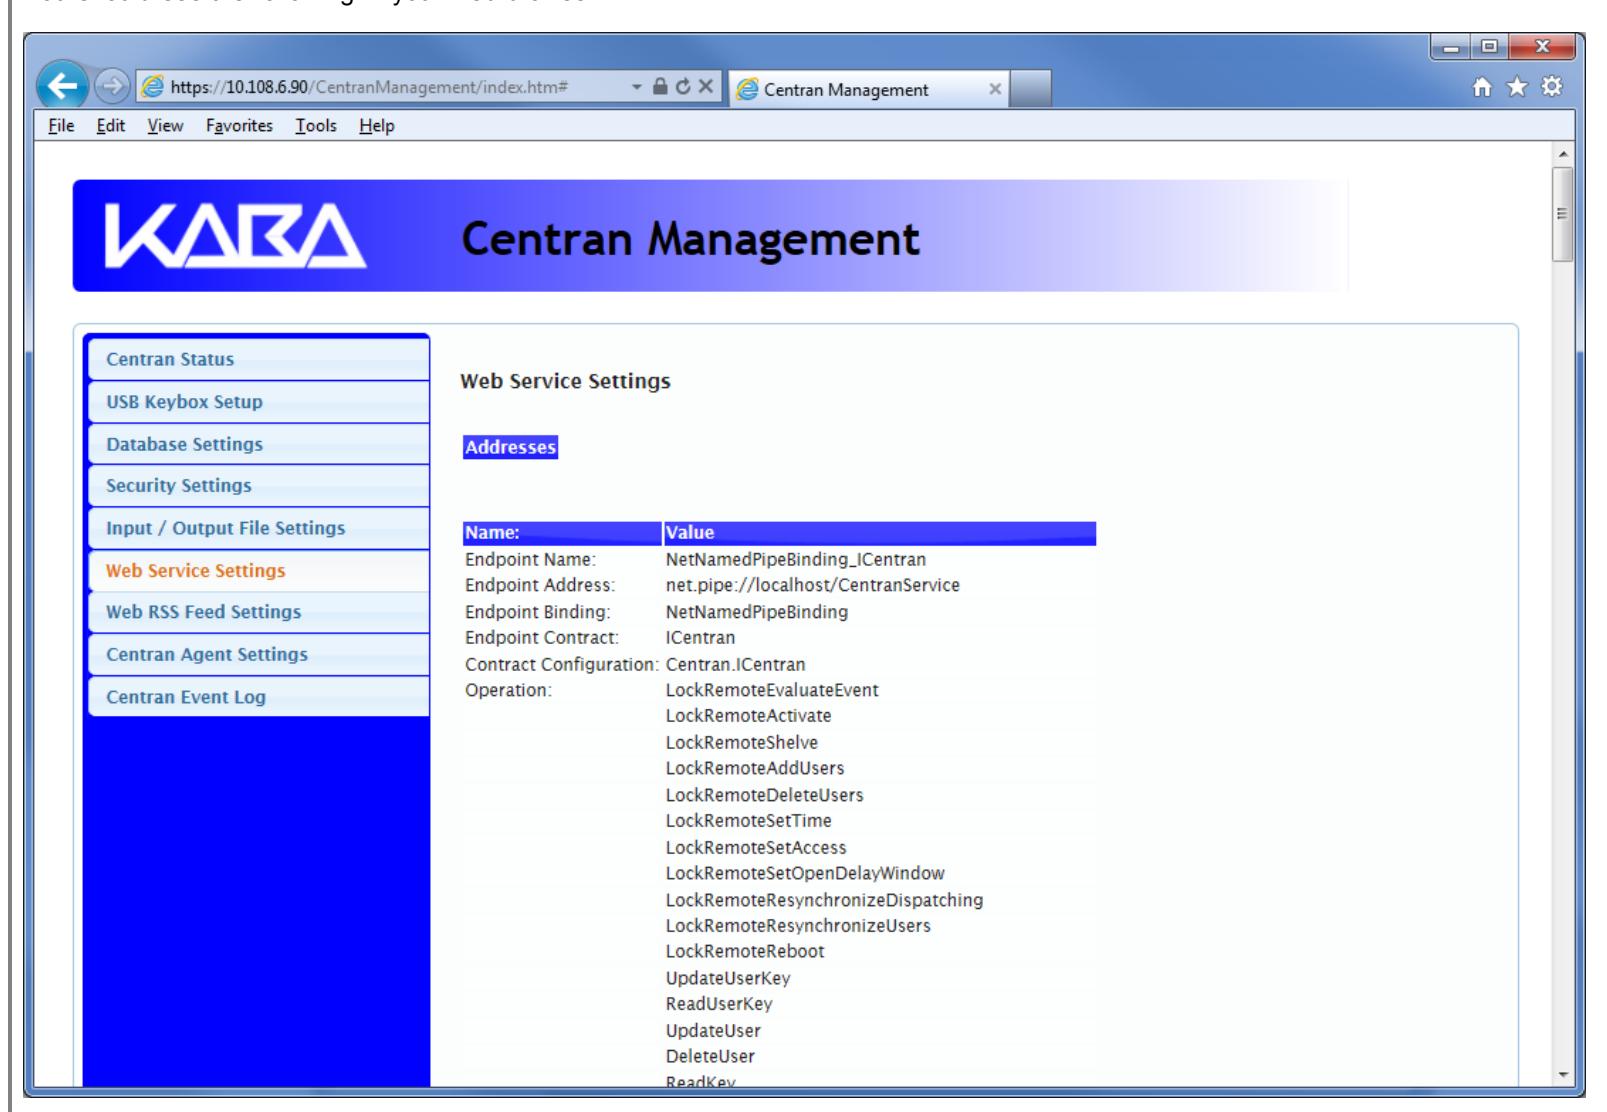Viewport: 1607px width, 1112px height.
Task: Select Web Service Settings in sidebar
Action: [259, 570]
